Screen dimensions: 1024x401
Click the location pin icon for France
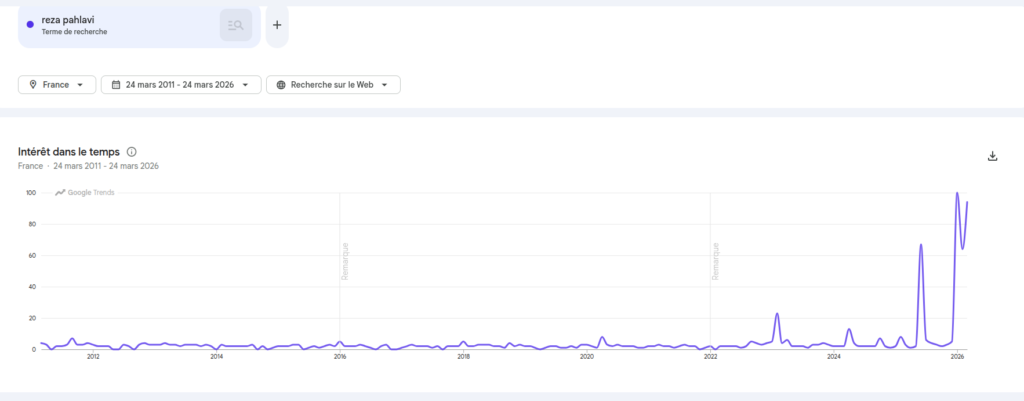pos(33,85)
